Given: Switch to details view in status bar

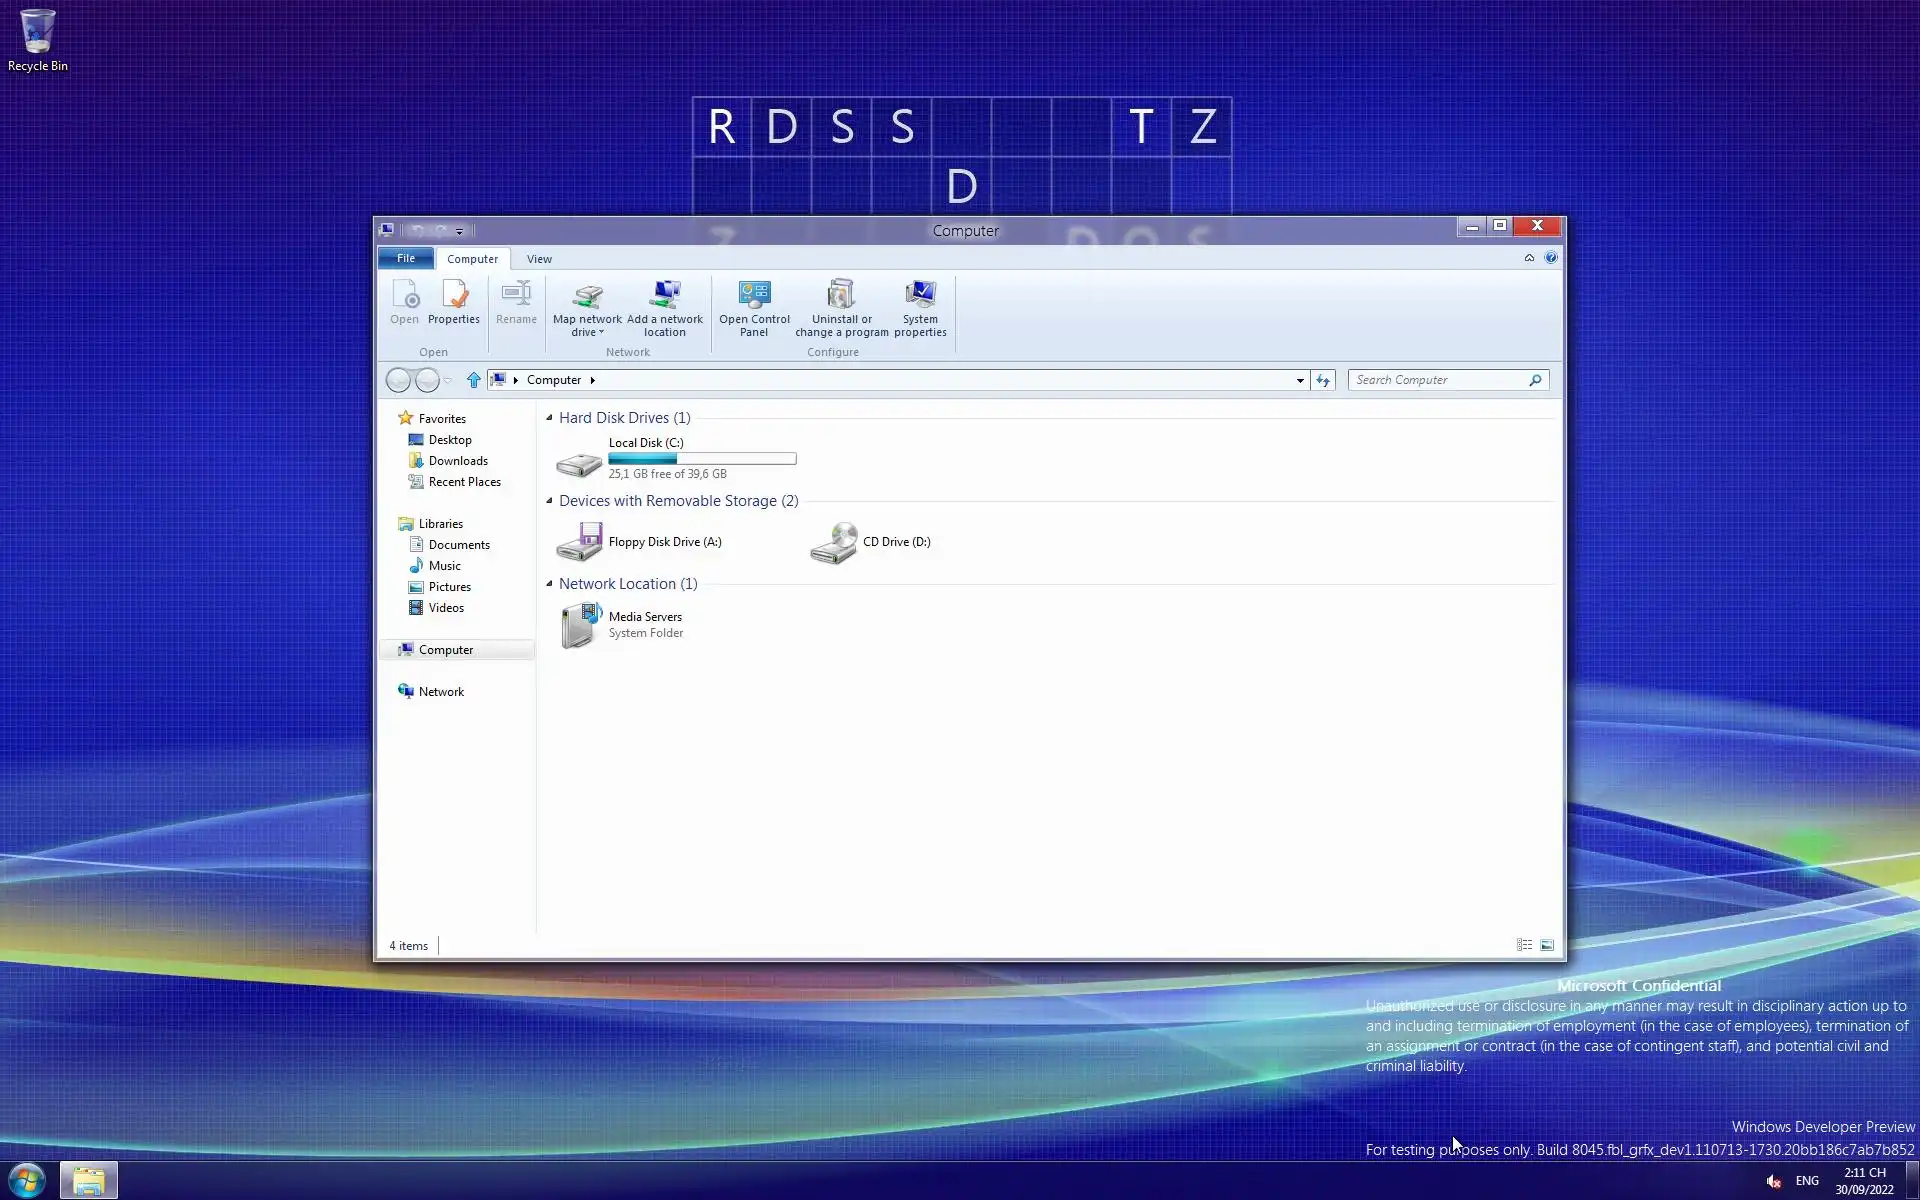Looking at the screenshot, I should [x=1524, y=945].
